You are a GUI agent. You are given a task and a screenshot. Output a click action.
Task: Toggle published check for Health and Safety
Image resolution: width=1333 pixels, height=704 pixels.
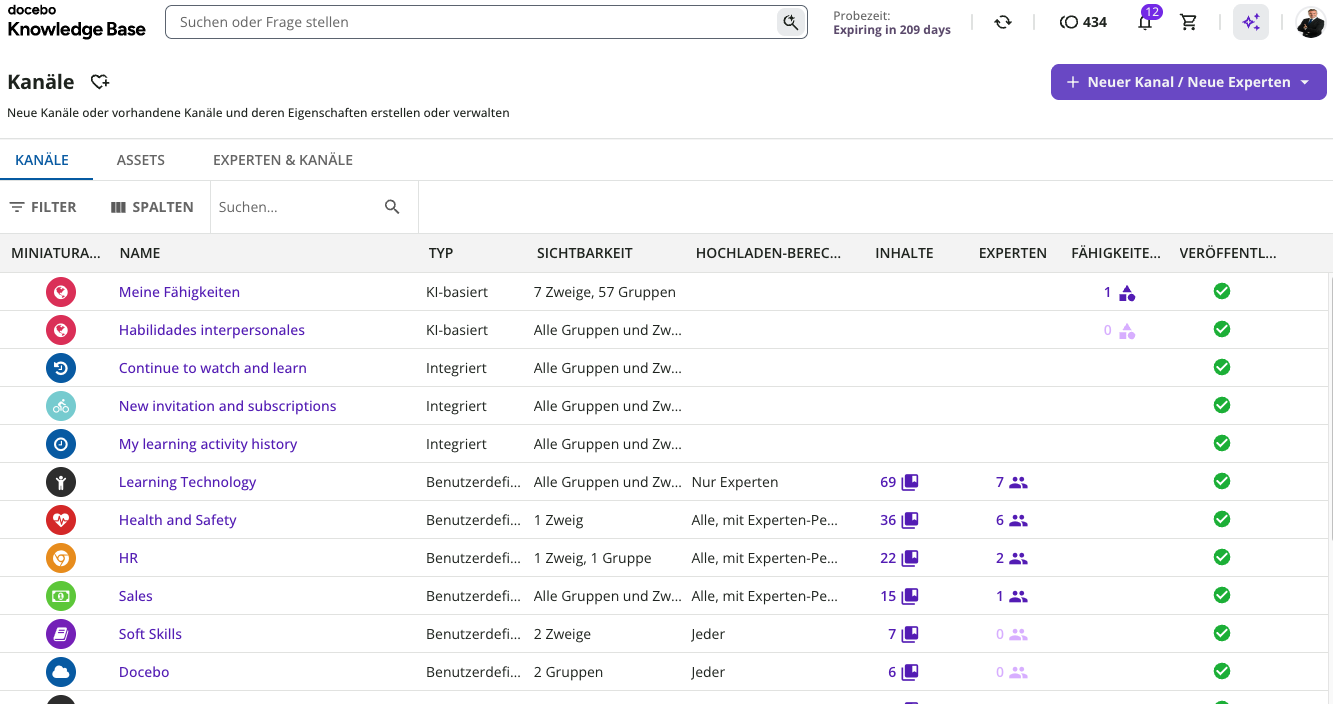[1221, 519]
